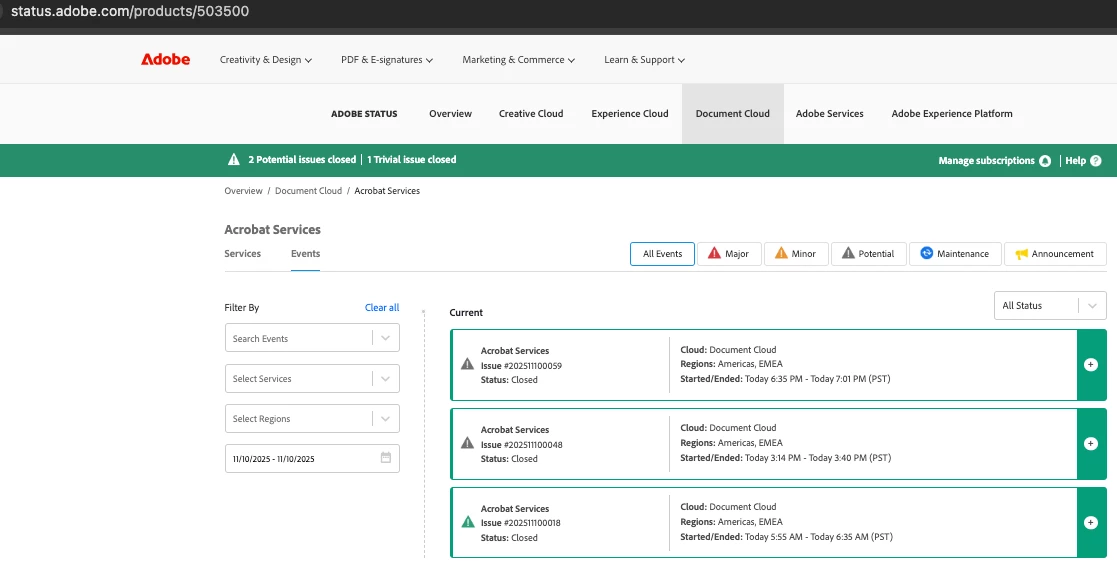Switch to the Services sub-tab
The image size is (1117, 573).
[242, 254]
